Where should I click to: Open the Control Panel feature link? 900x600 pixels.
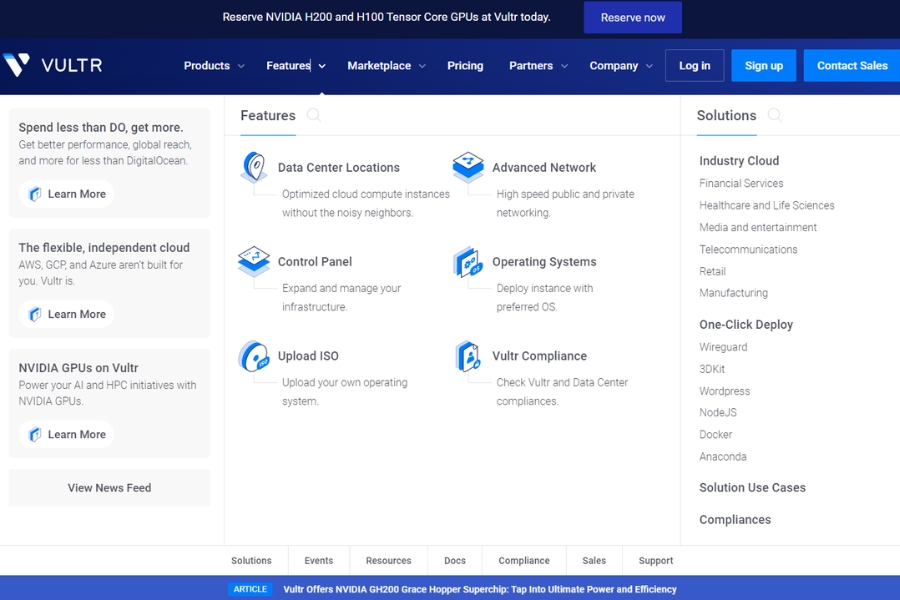point(315,261)
